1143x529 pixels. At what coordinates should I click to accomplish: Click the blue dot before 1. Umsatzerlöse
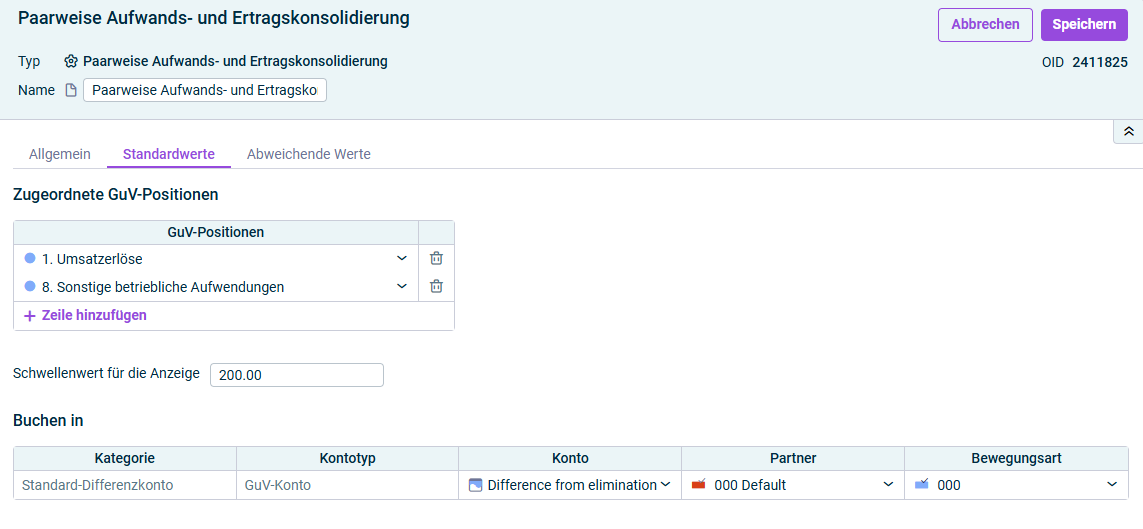[x=30, y=258]
